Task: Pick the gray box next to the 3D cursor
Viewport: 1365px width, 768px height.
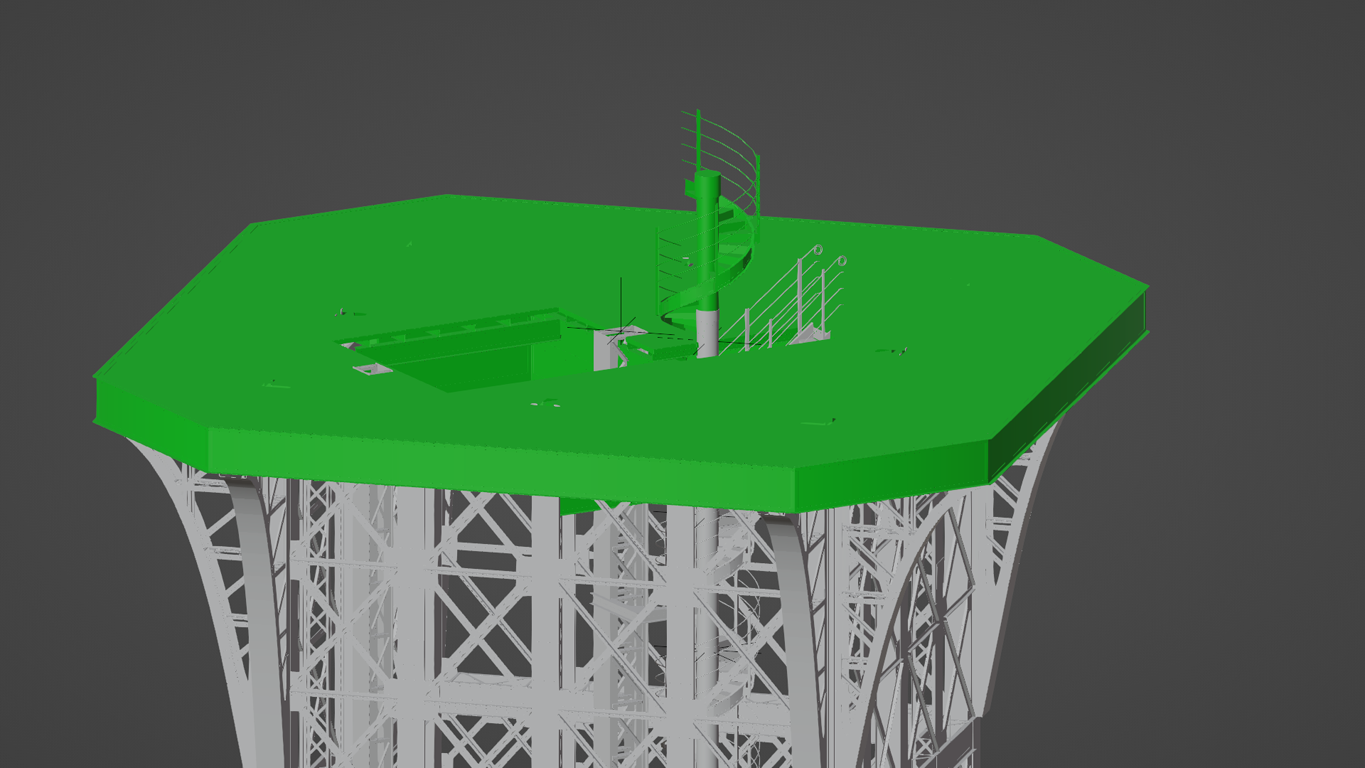Action: [607, 348]
